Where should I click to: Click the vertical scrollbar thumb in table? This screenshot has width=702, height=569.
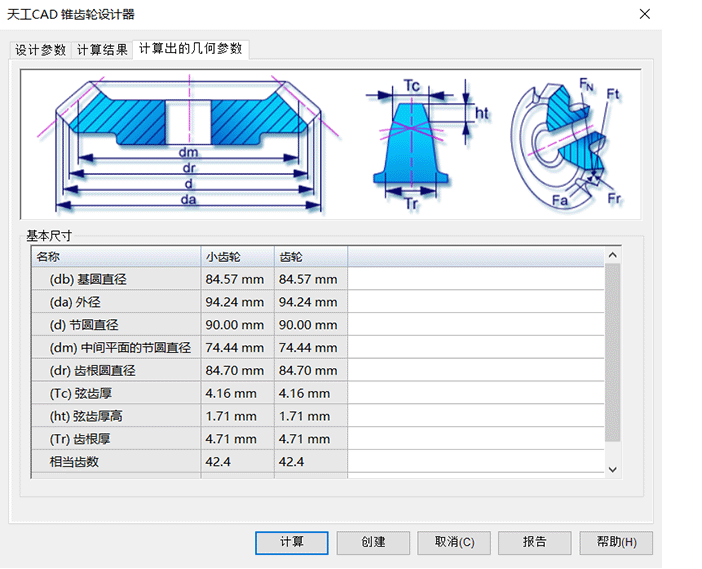pyautogui.click(x=612, y=352)
